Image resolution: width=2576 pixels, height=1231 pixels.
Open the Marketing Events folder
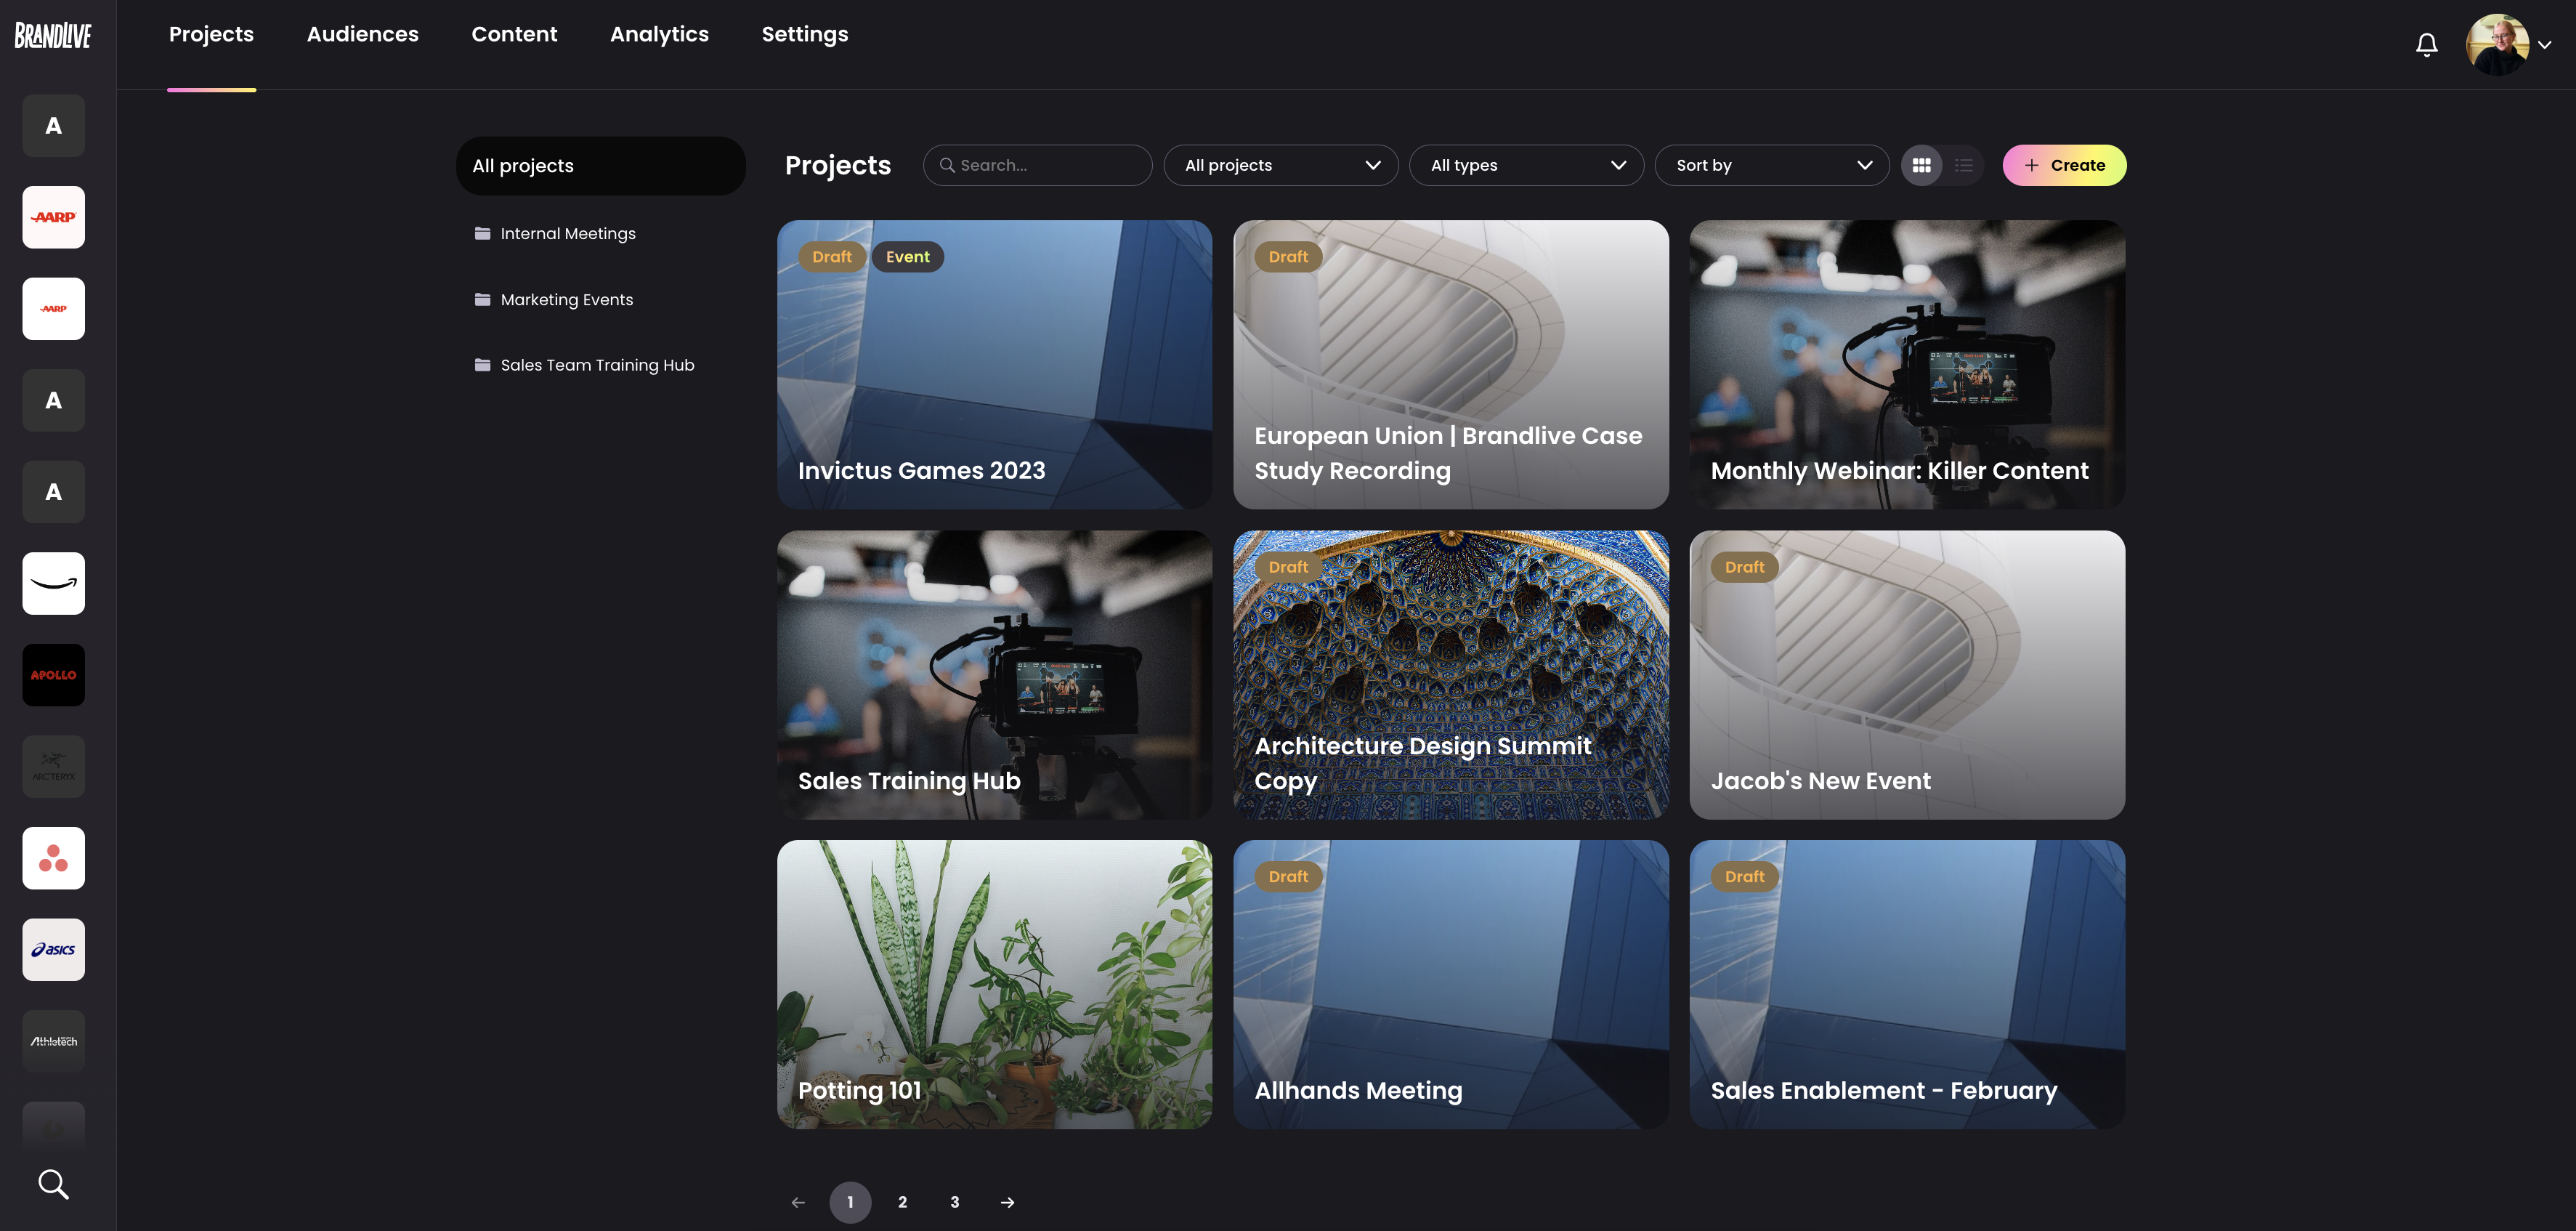click(x=566, y=299)
